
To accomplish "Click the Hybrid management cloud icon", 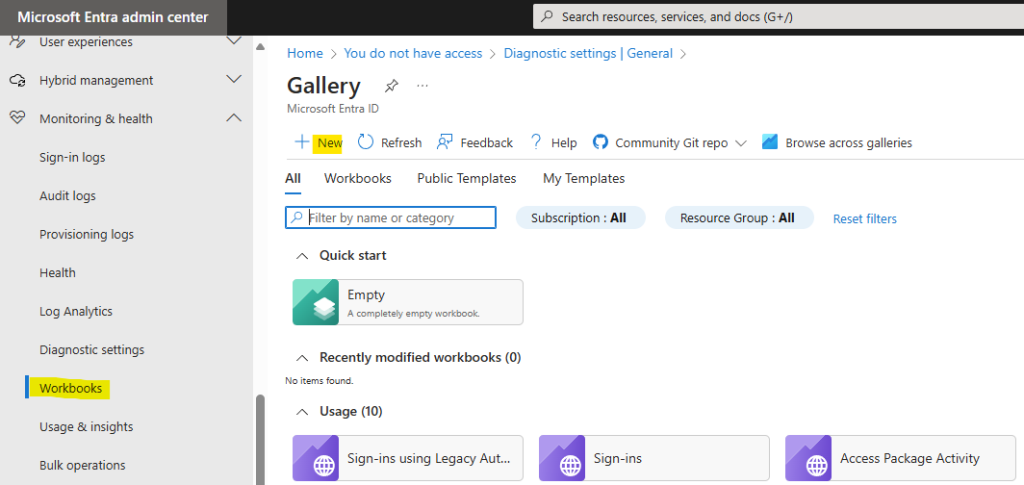I will pos(18,80).
